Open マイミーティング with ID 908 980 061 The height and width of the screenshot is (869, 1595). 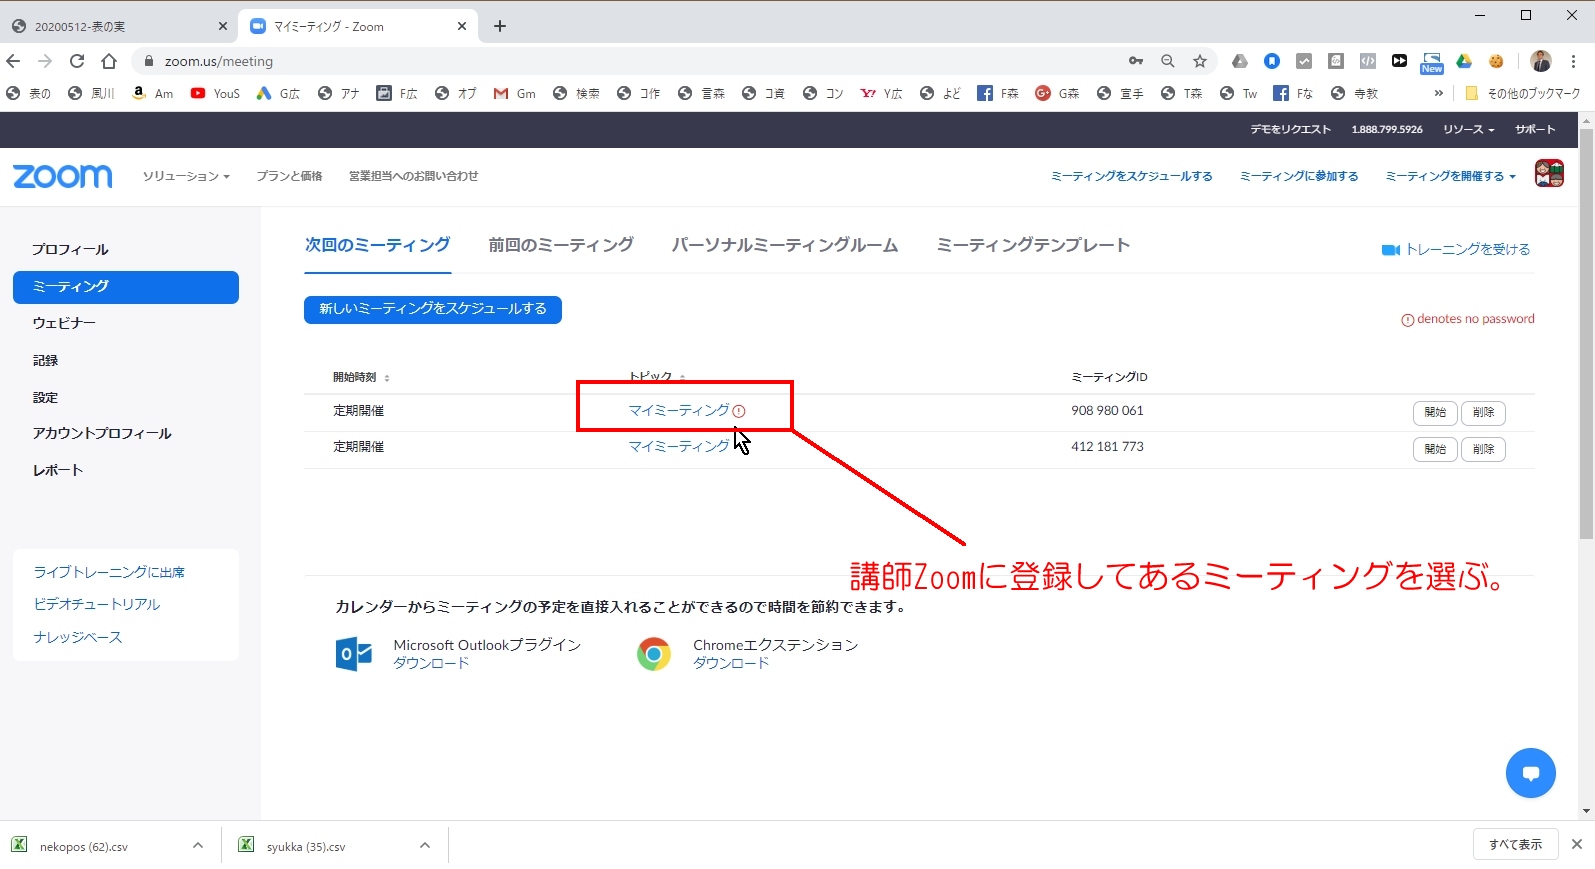679,411
